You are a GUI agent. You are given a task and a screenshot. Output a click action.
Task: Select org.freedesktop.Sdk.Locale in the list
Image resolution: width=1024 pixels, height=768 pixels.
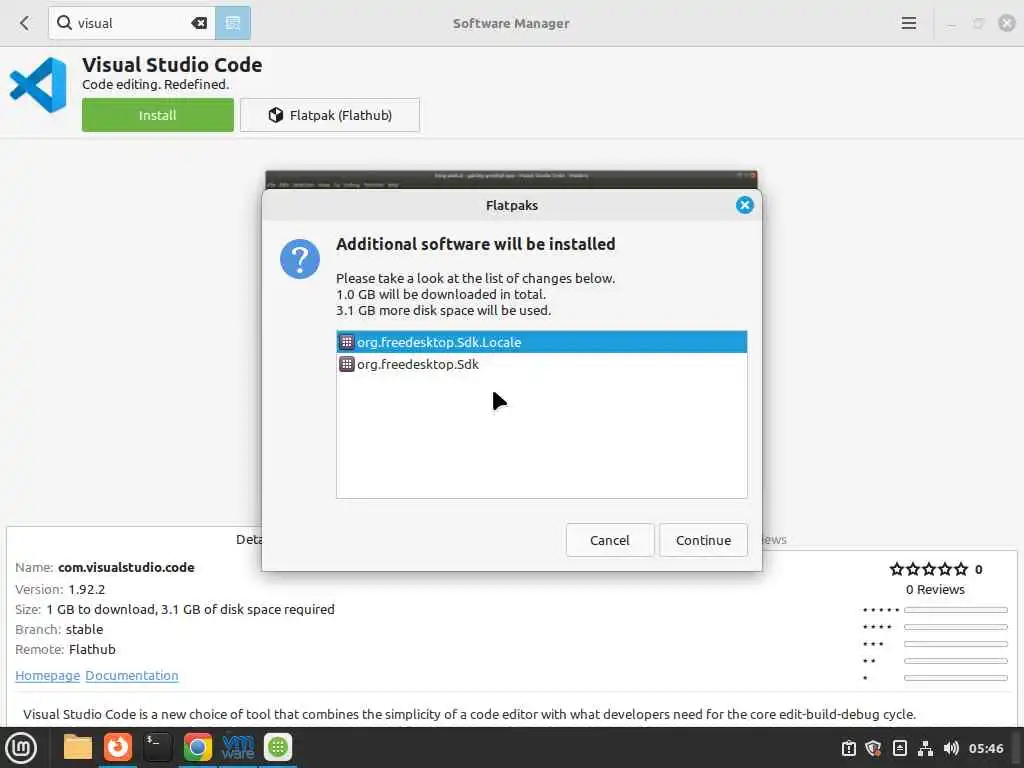(541, 342)
